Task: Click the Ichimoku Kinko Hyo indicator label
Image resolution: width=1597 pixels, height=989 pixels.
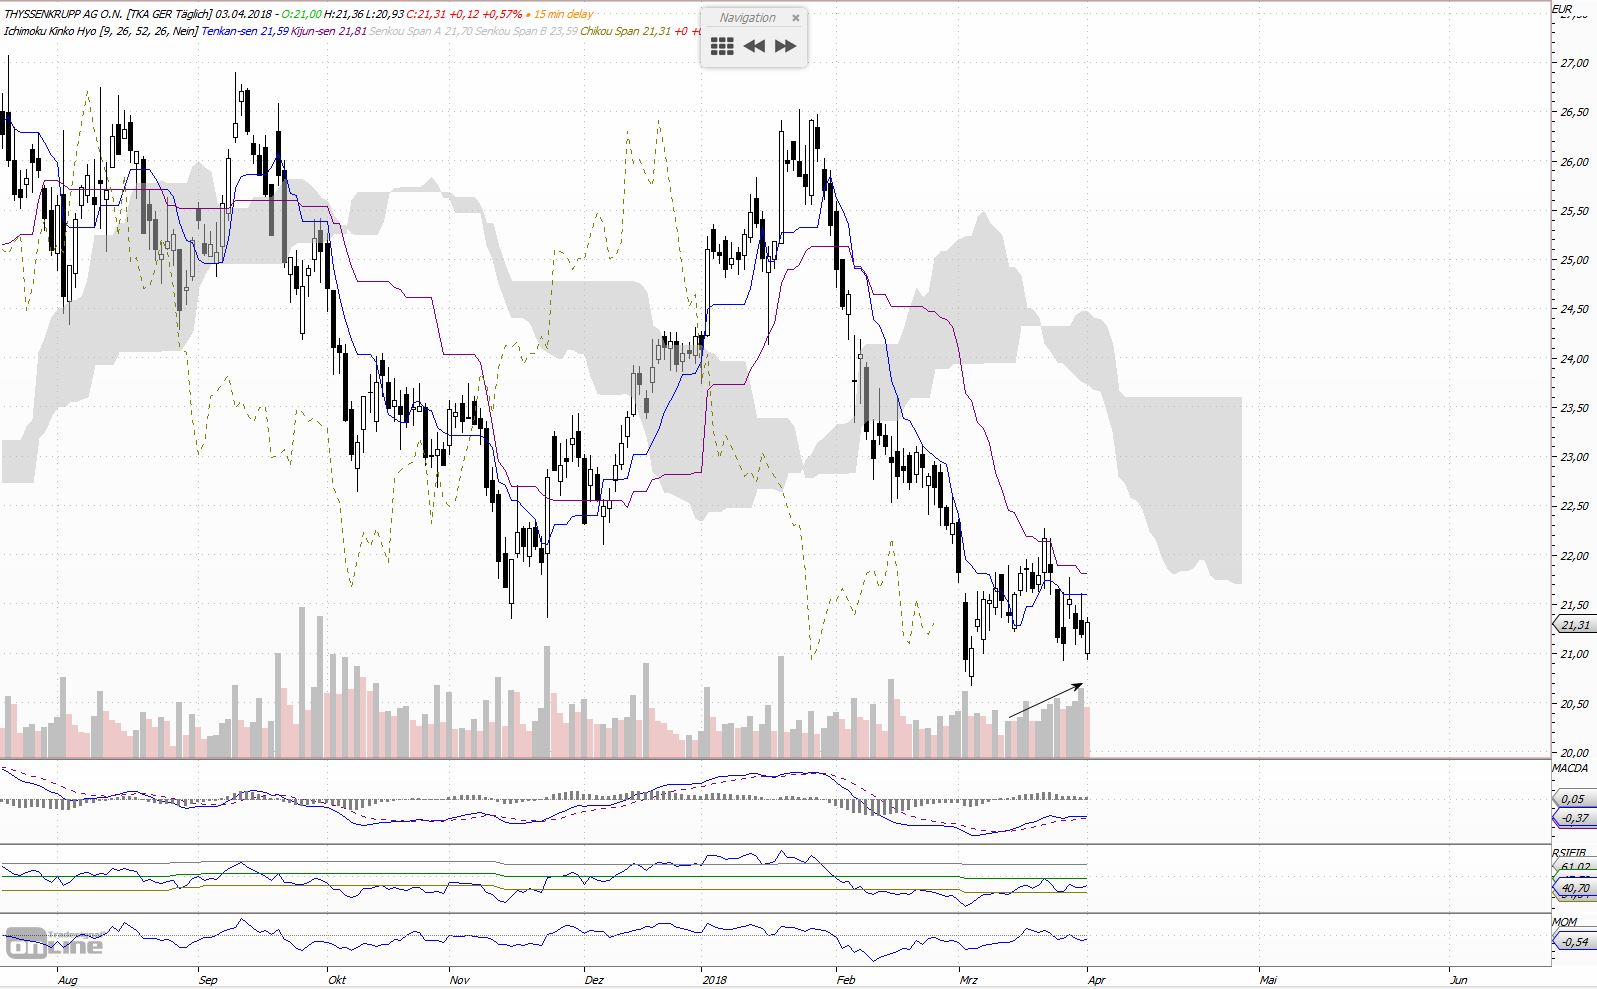Action: click(x=49, y=31)
